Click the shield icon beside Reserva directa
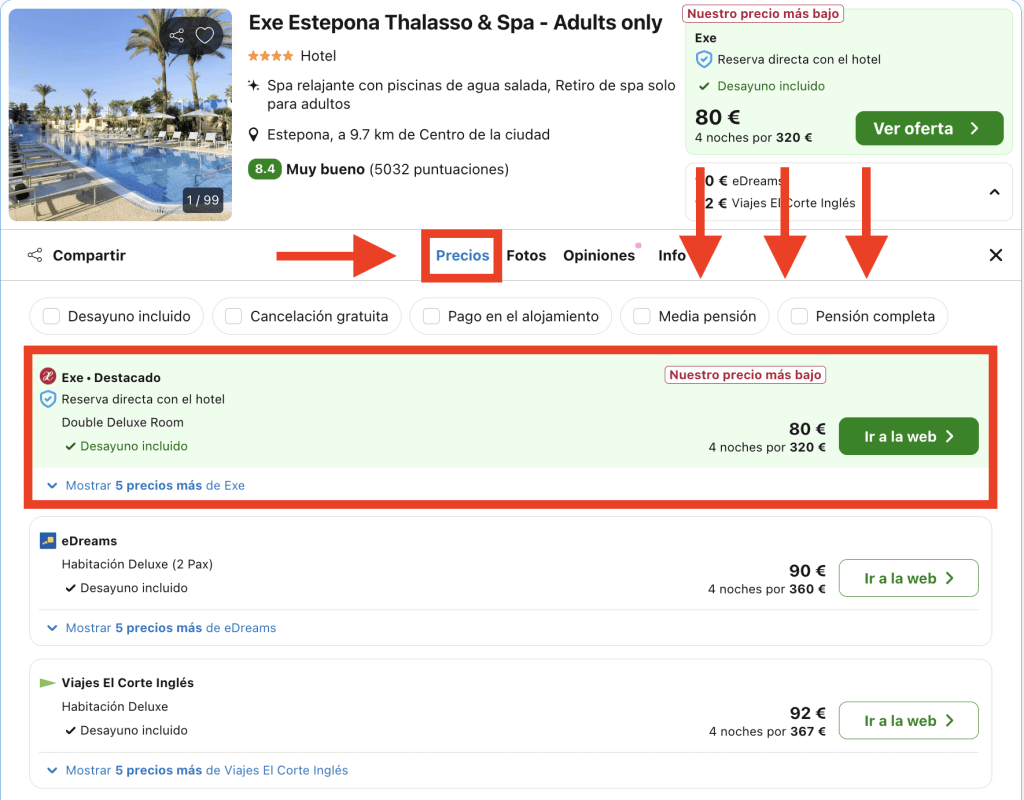 [47, 399]
